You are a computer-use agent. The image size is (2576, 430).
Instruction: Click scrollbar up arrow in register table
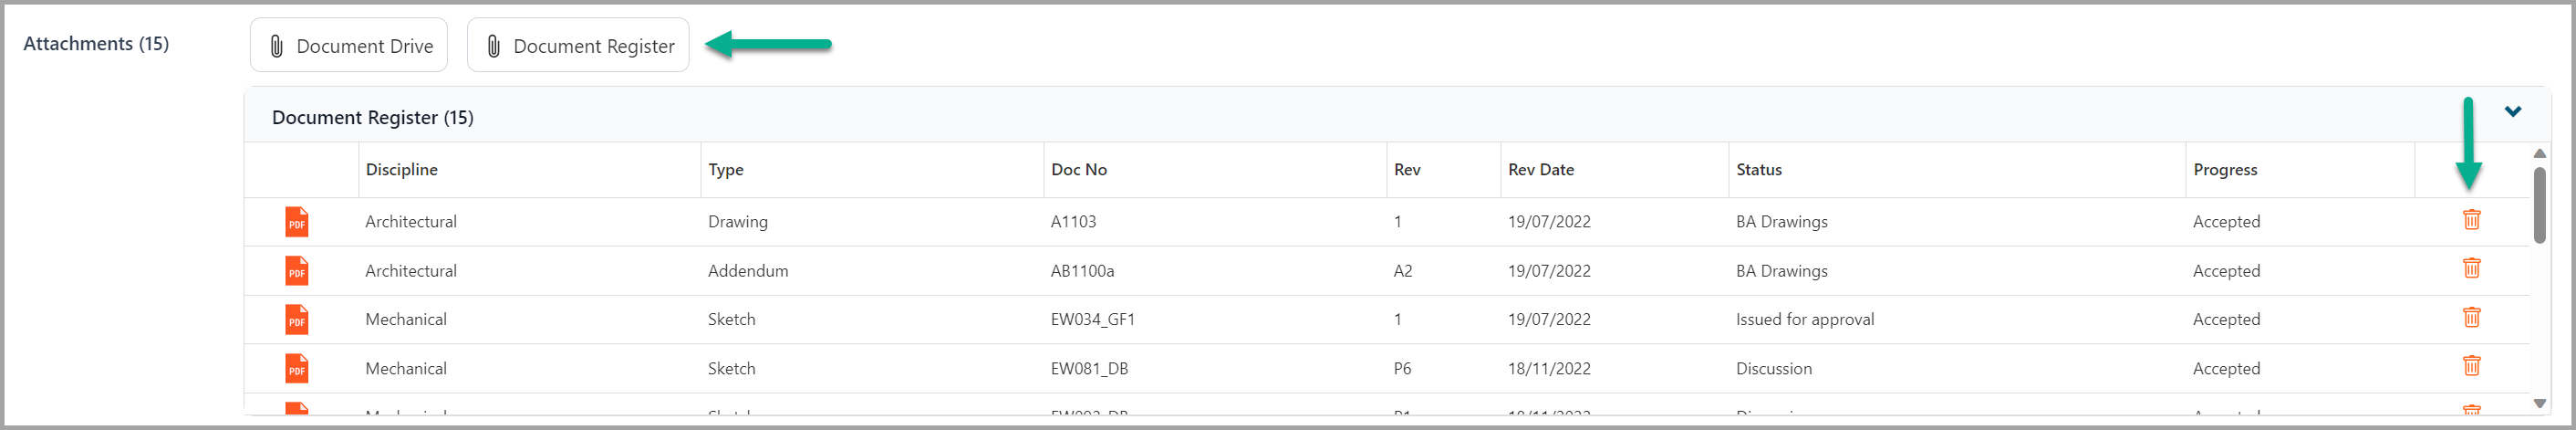(2540, 153)
